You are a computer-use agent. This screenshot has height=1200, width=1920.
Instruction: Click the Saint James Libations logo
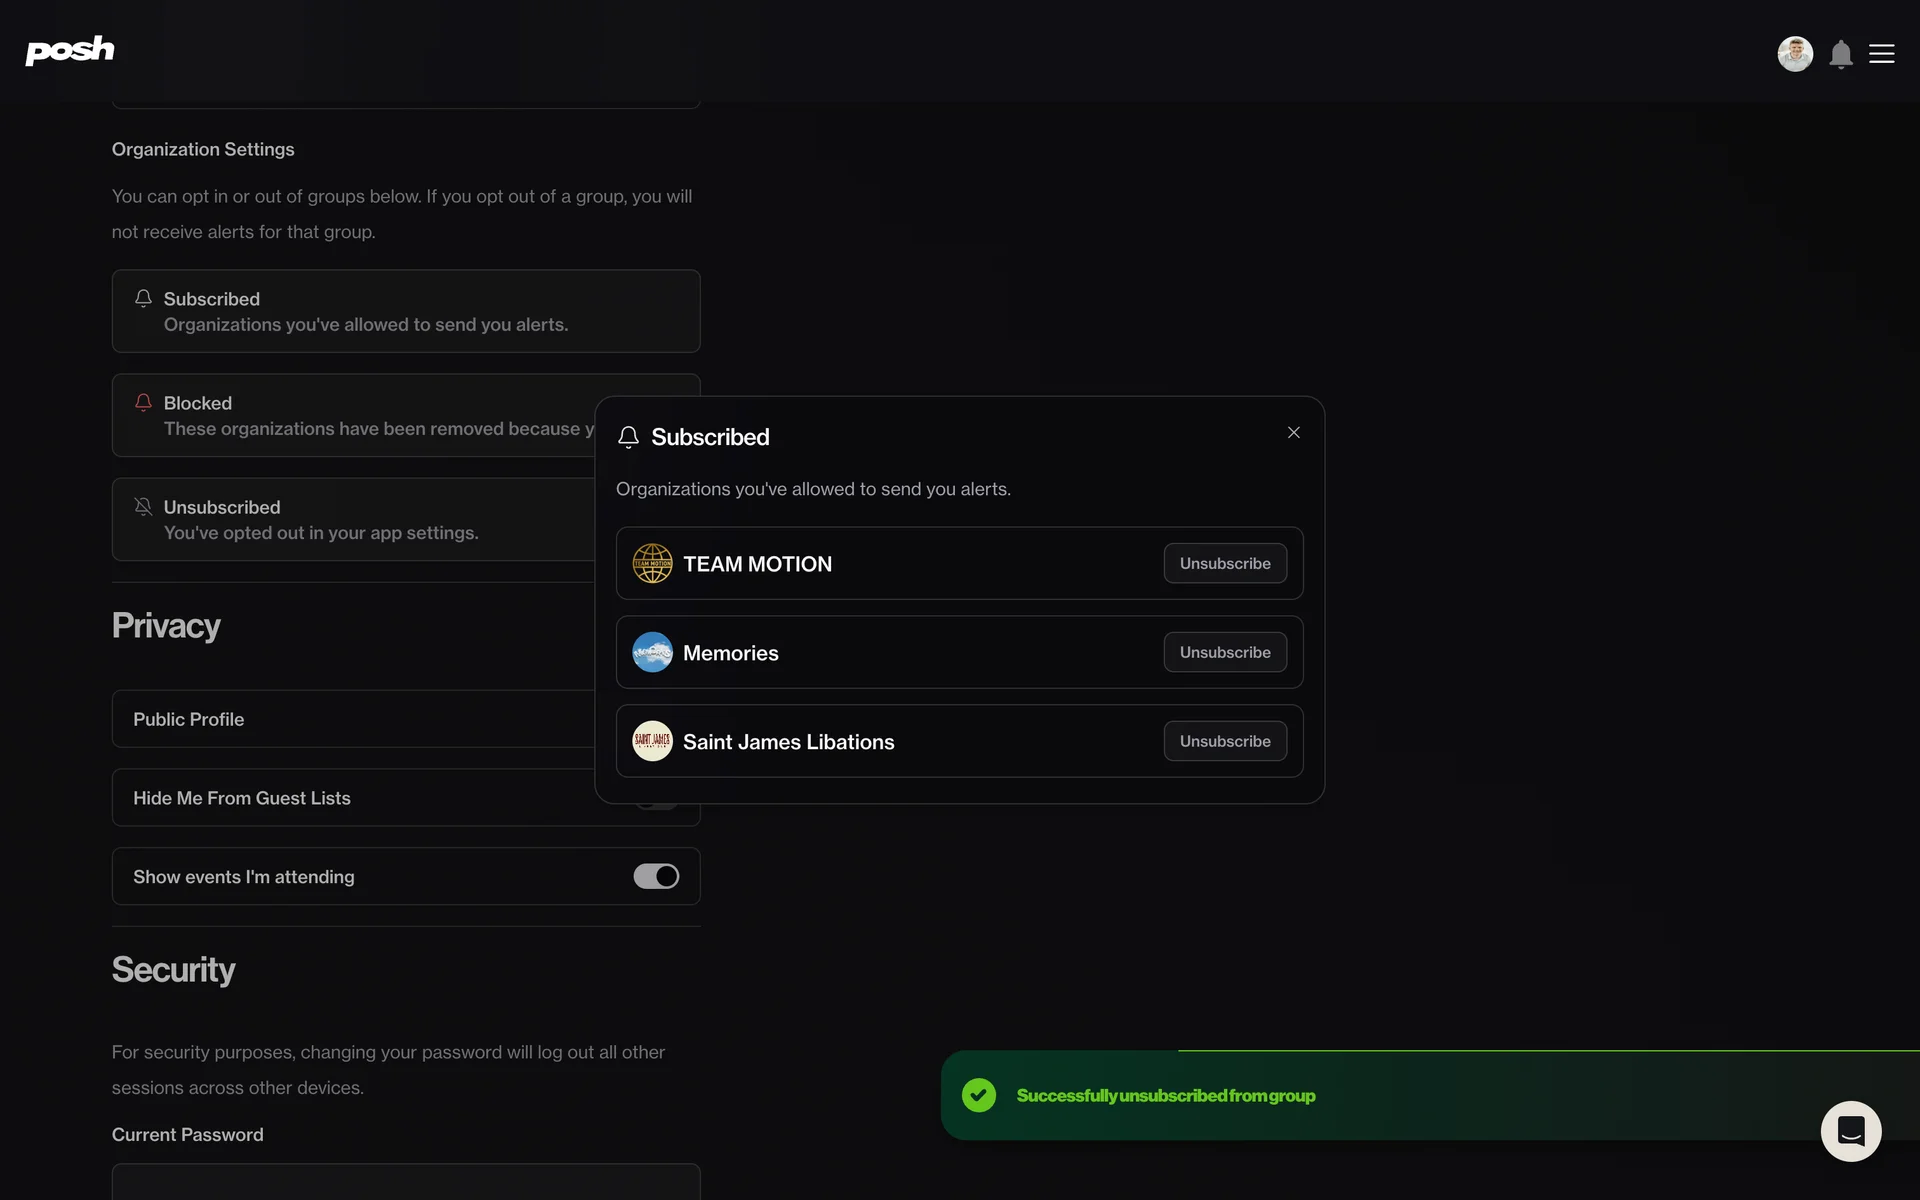click(x=652, y=742)
